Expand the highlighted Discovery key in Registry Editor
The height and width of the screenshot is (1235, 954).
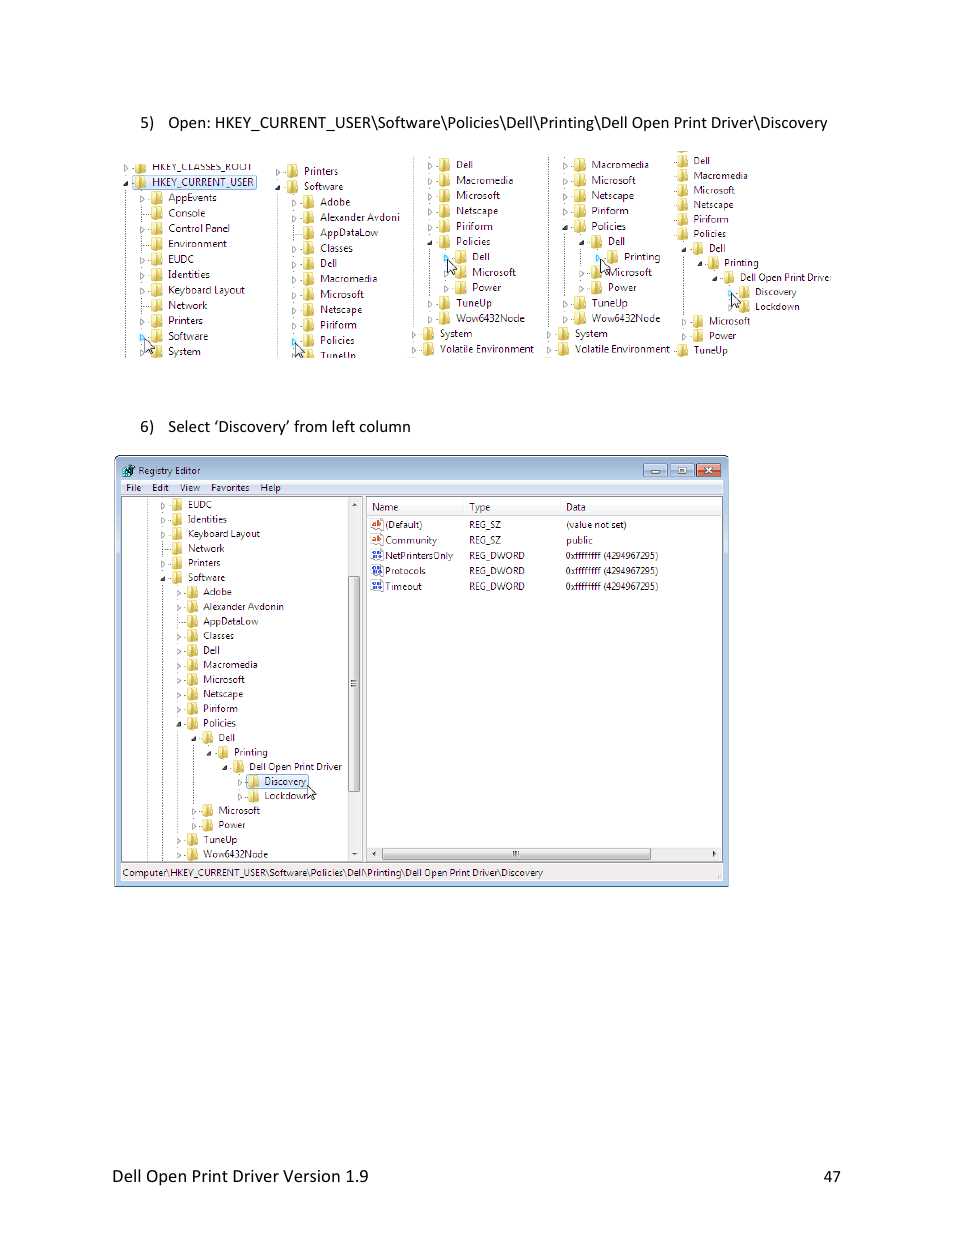point(240,782)
